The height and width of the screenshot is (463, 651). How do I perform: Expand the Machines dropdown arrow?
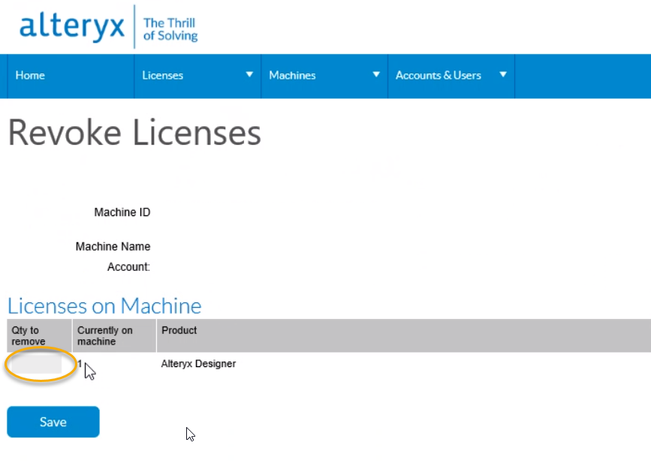(376, 75)
